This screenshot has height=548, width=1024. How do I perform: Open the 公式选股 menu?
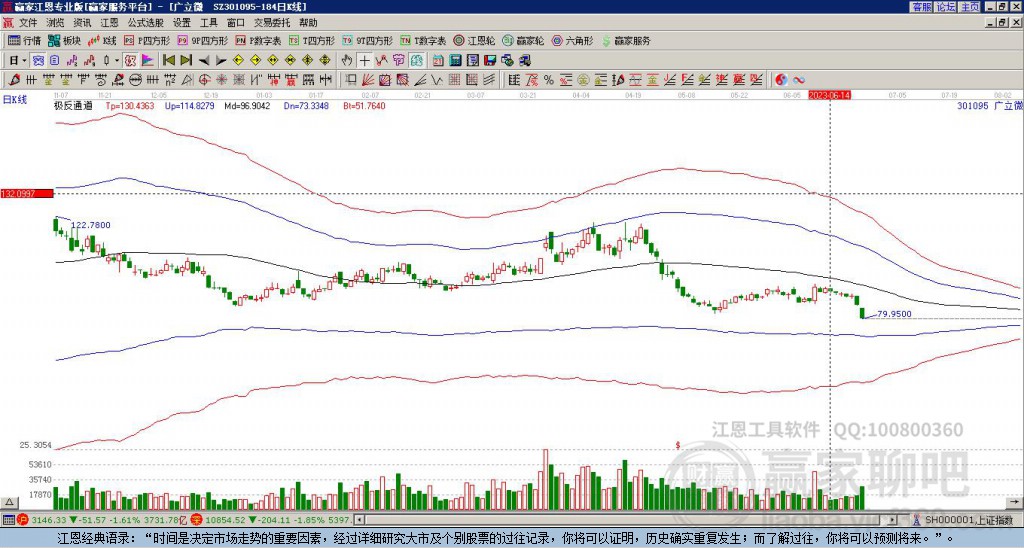(146, 23)
